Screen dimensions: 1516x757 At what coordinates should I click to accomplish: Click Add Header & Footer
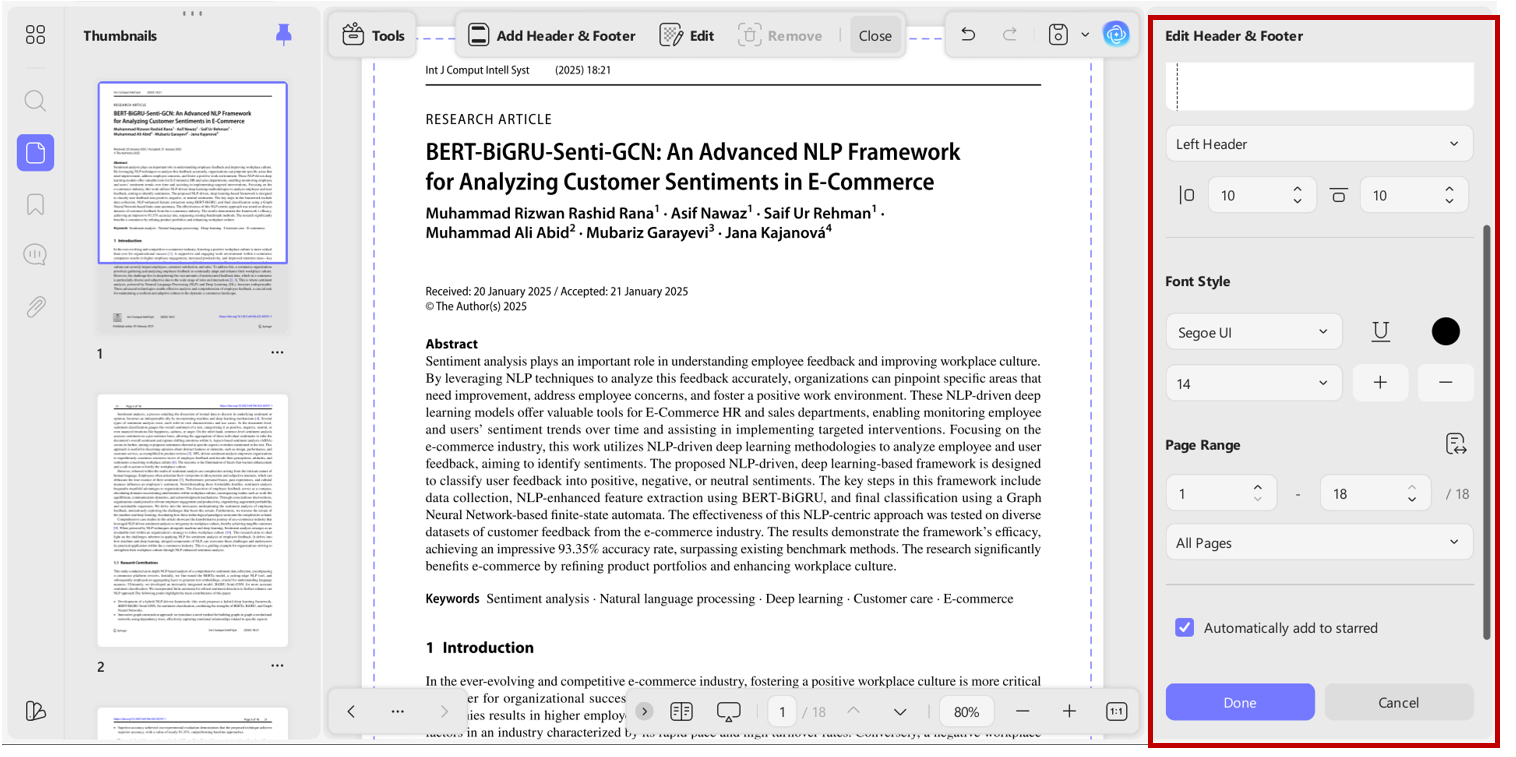[x=551, y=36]
